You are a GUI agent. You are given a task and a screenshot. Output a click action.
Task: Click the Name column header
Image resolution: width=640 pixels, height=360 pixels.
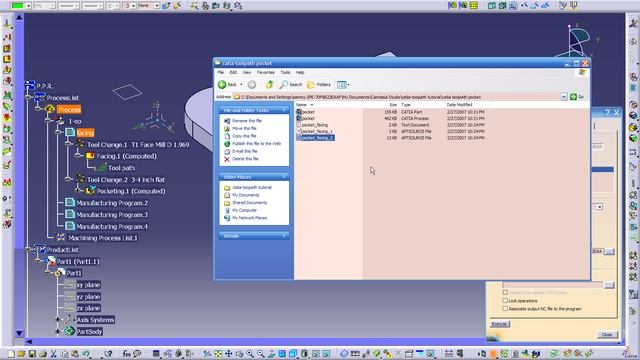(328, 105)
